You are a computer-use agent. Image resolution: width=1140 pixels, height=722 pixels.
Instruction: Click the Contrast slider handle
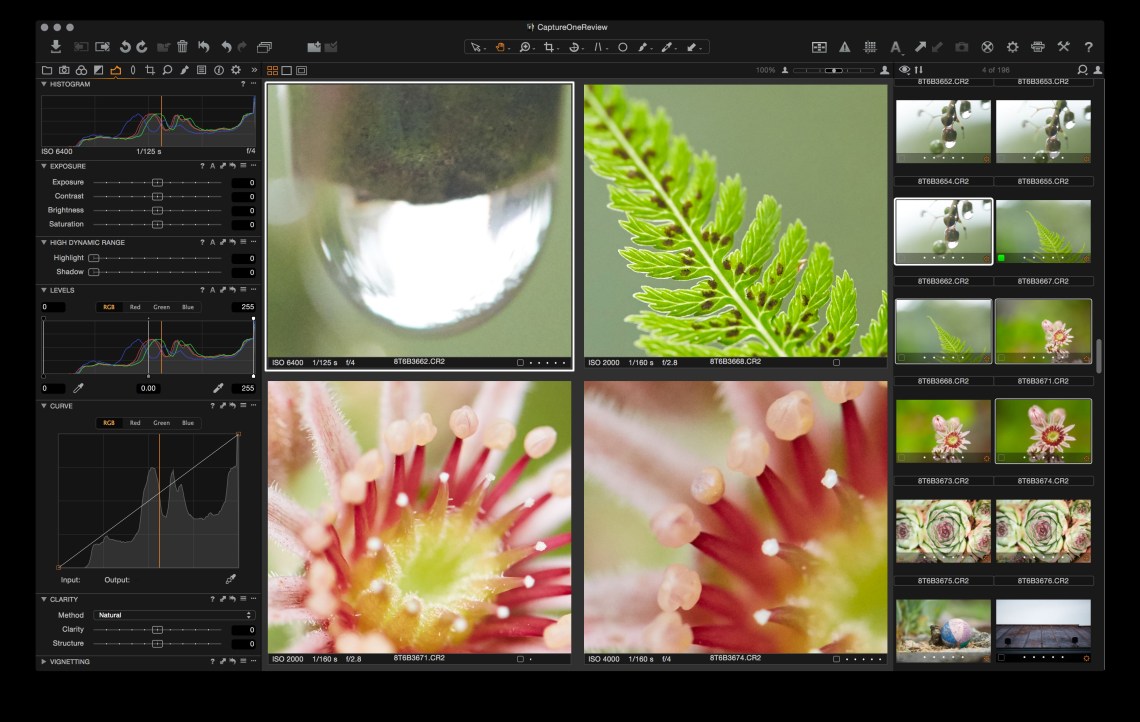(x=157, y=197)
